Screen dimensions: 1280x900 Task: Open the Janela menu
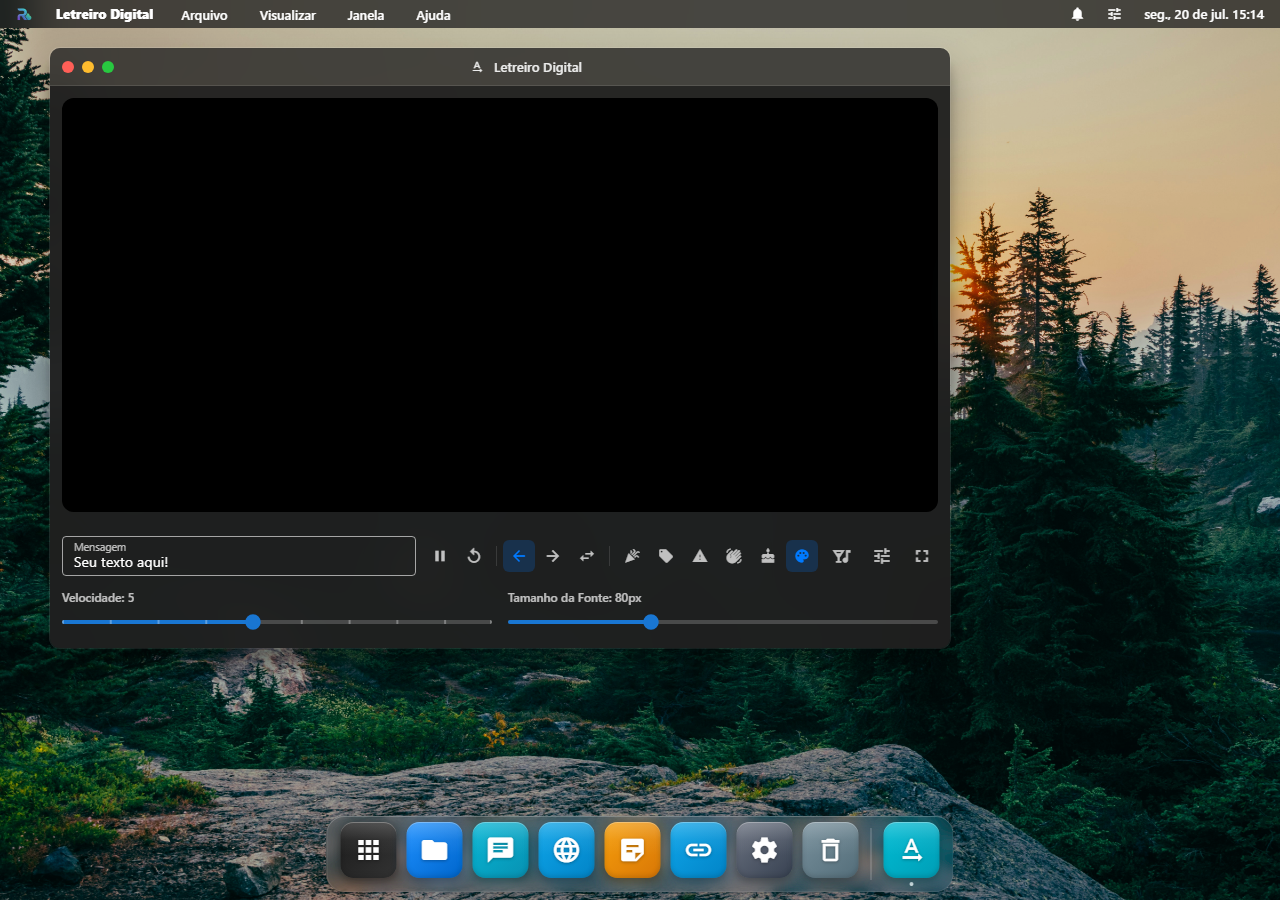[x=366, y=15]
